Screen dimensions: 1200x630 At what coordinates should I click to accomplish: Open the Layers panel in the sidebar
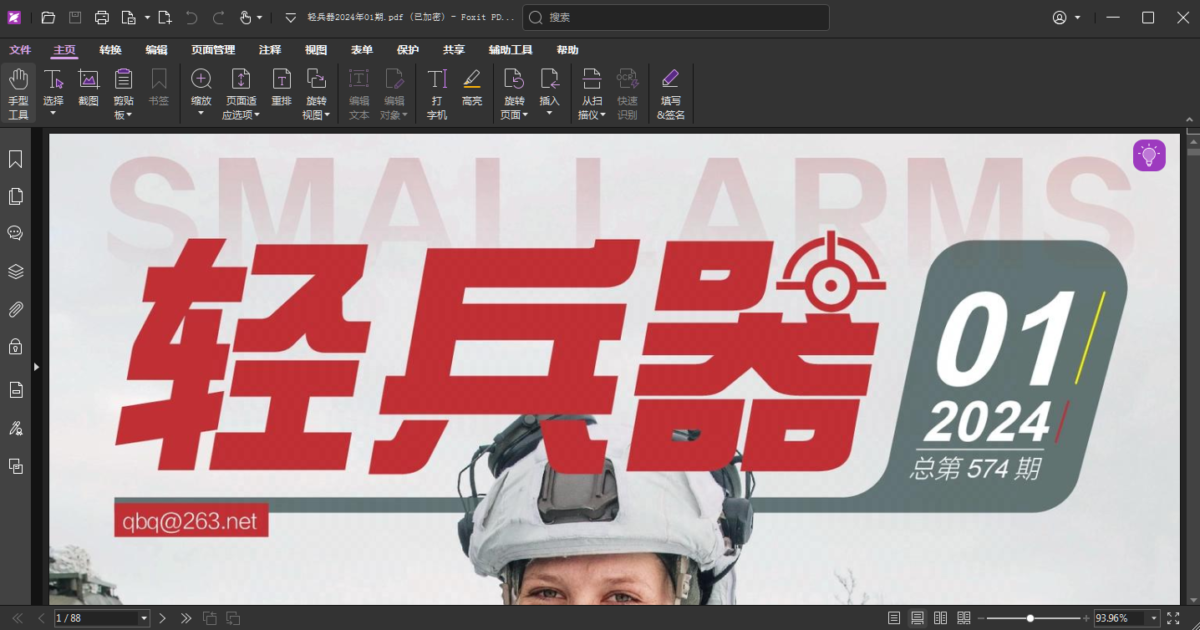pos(15,271)
